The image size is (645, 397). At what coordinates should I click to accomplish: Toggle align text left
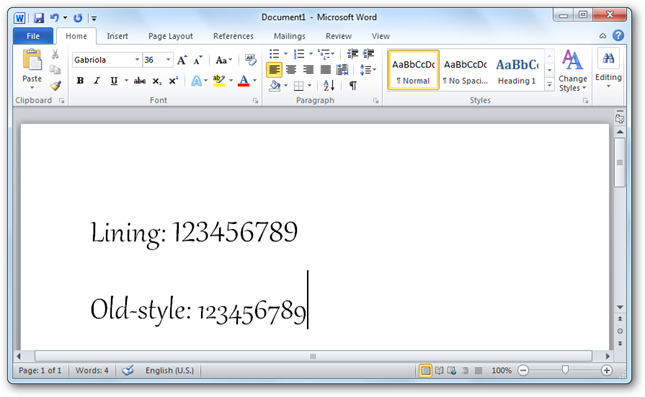click(x=274, y=70)
